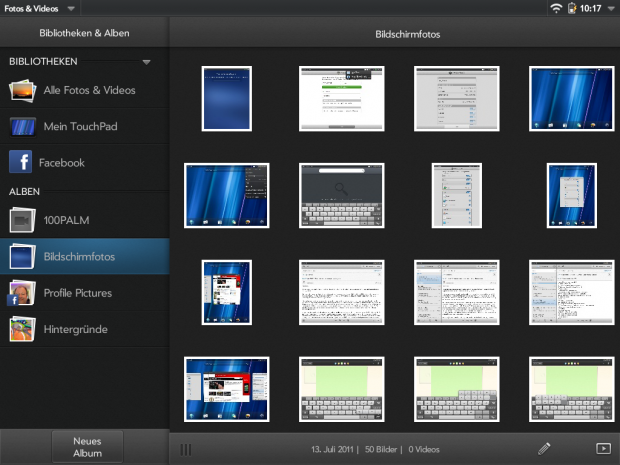Open the 100PALM album icon

coord(23,220)
